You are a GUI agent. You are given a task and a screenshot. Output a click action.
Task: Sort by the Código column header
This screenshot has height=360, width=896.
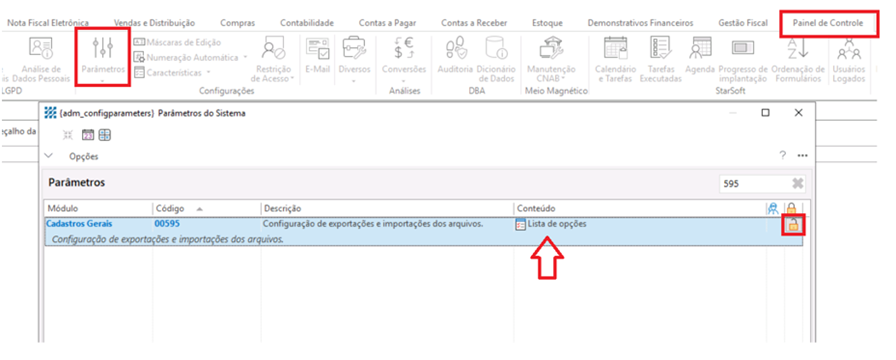[x=206, y=209]
